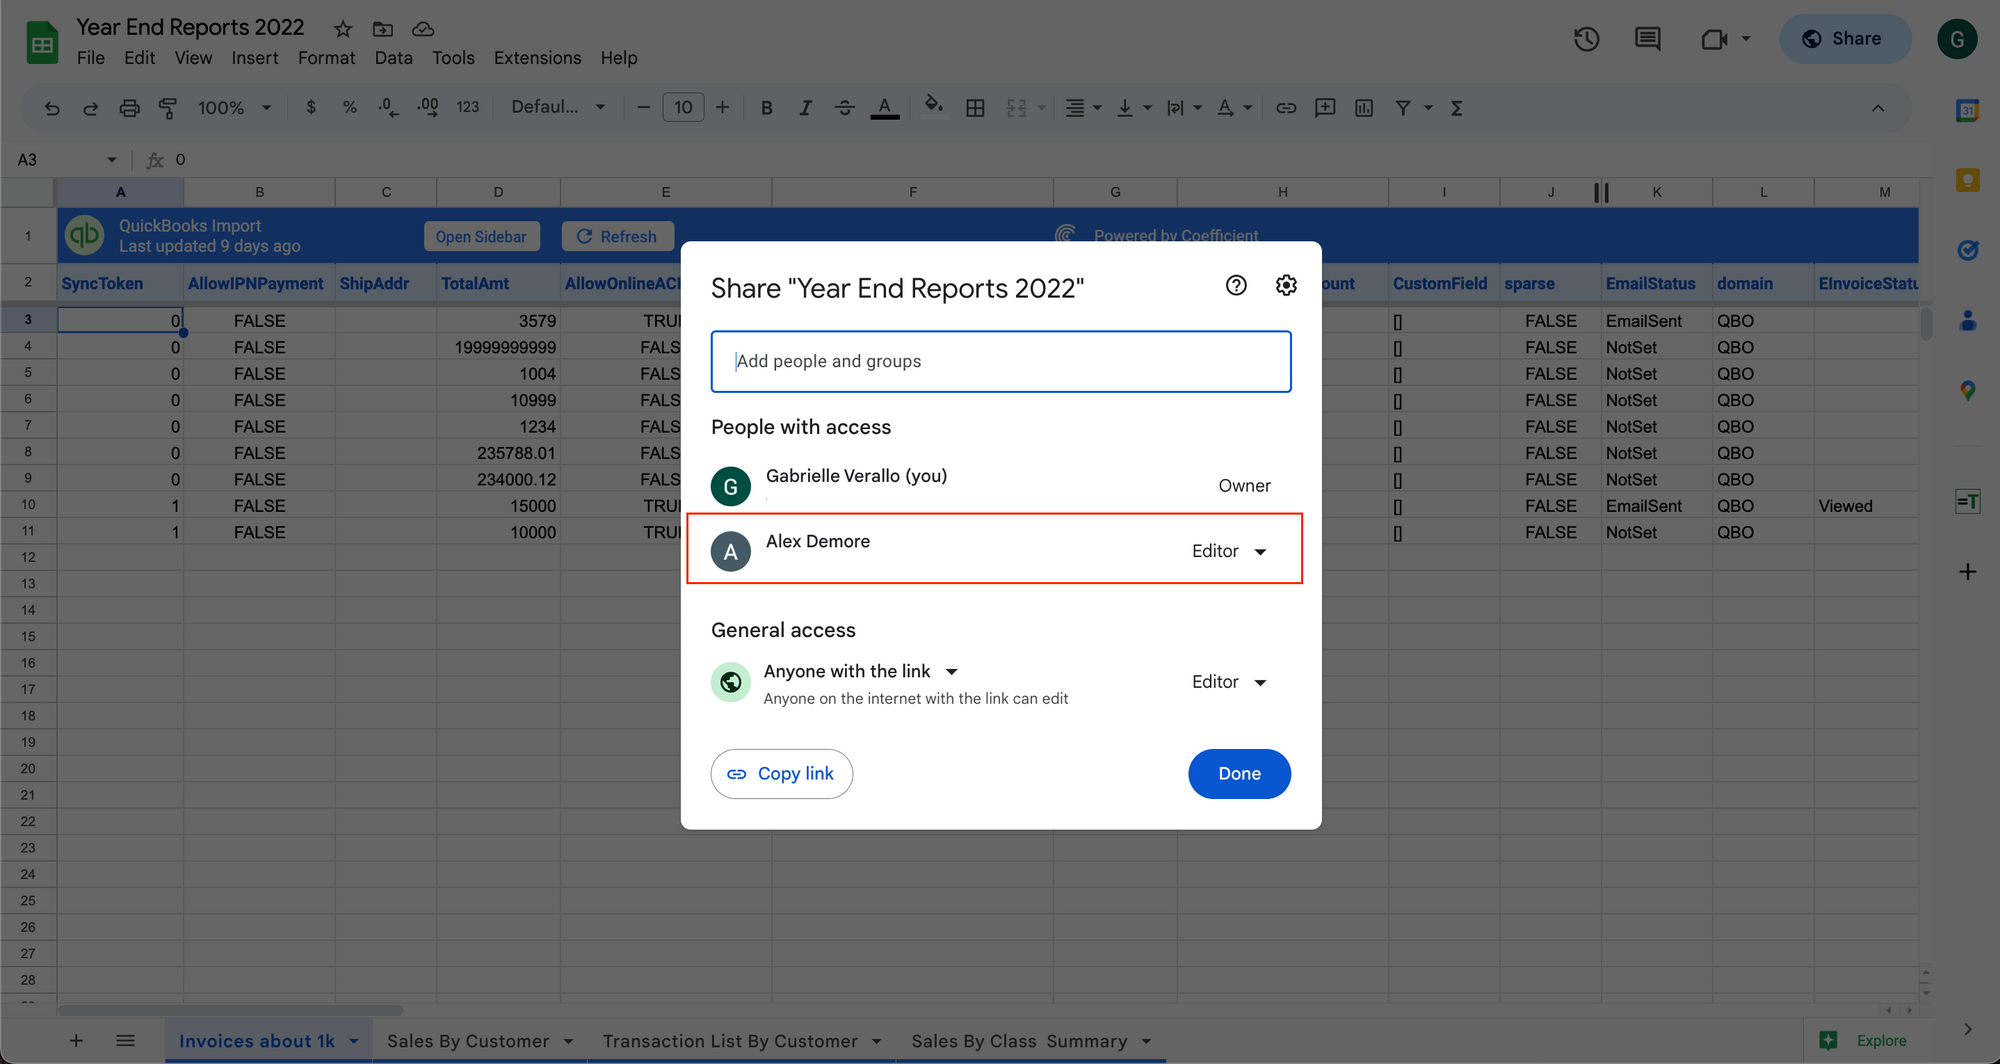Click the Undo icon in toolbar
Viewport: 2000px width, 1064px height.
pyautogui.click(x=52, y=108)
